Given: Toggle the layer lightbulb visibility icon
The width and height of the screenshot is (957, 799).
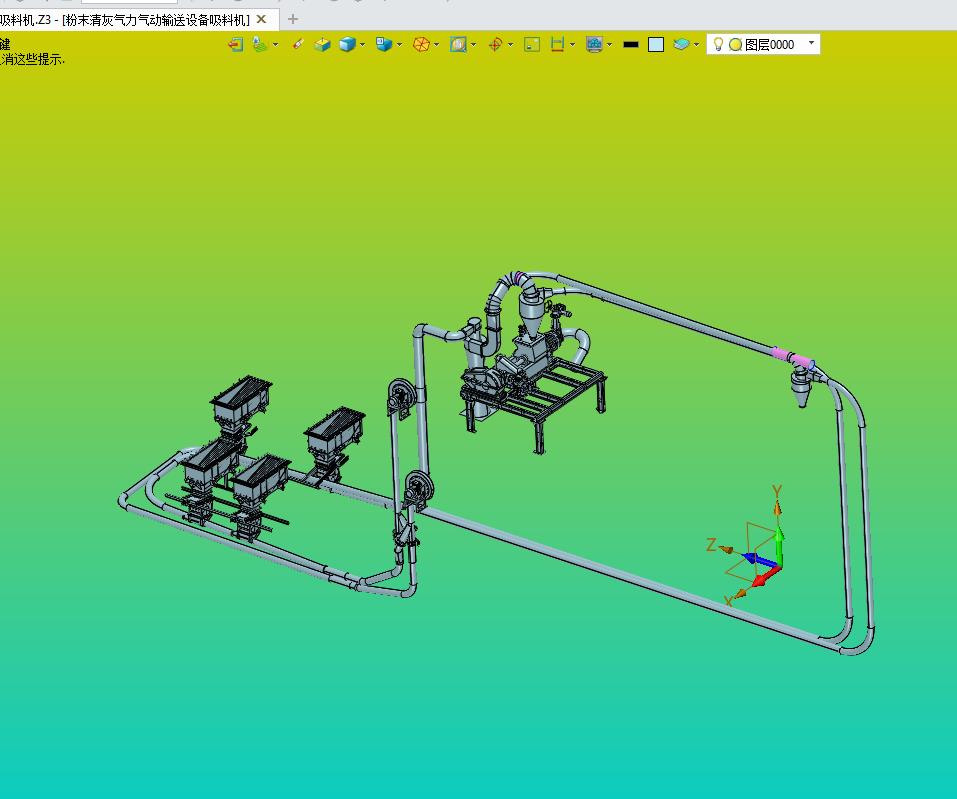Looking at the screenshot, I should click(x=718, y=44).
